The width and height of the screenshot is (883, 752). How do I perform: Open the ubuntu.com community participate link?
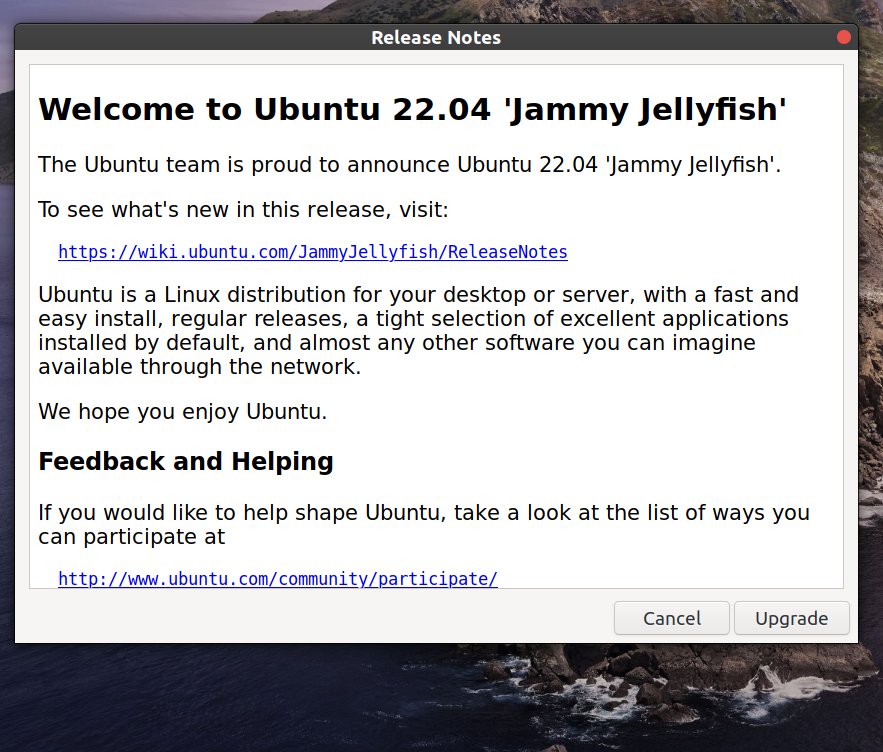tap(278, 579)
